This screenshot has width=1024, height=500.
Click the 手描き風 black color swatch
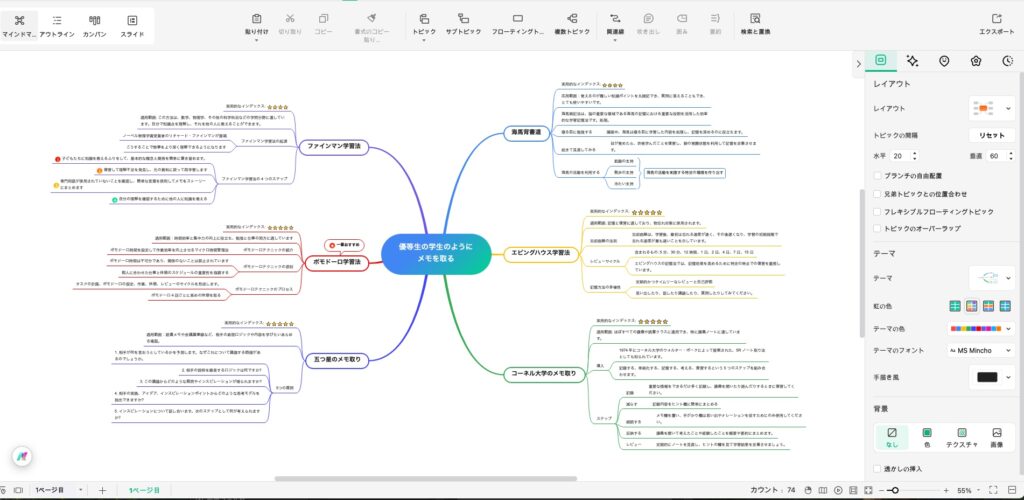(988, 376)
